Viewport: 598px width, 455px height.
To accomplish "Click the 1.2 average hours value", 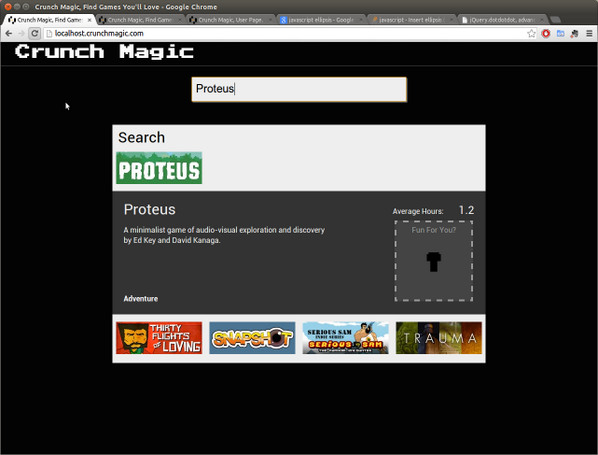I will click(466, 210).
